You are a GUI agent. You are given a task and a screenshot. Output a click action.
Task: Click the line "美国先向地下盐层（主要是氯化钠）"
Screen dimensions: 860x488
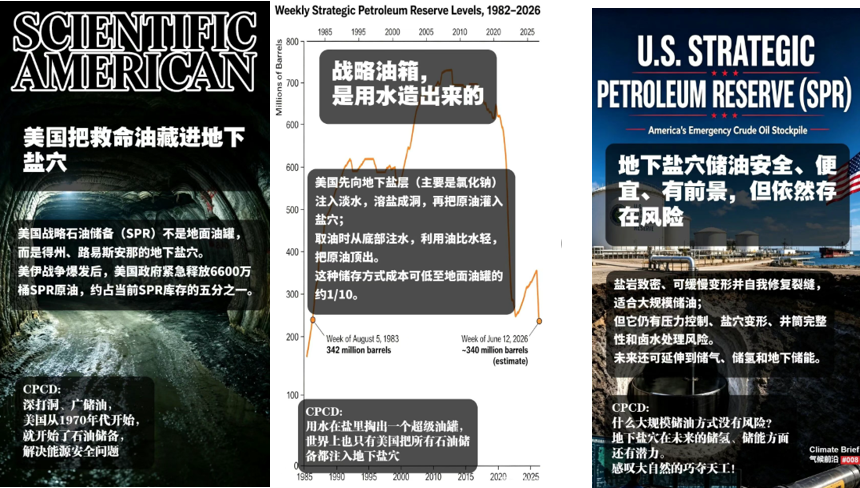pos(406,182)
